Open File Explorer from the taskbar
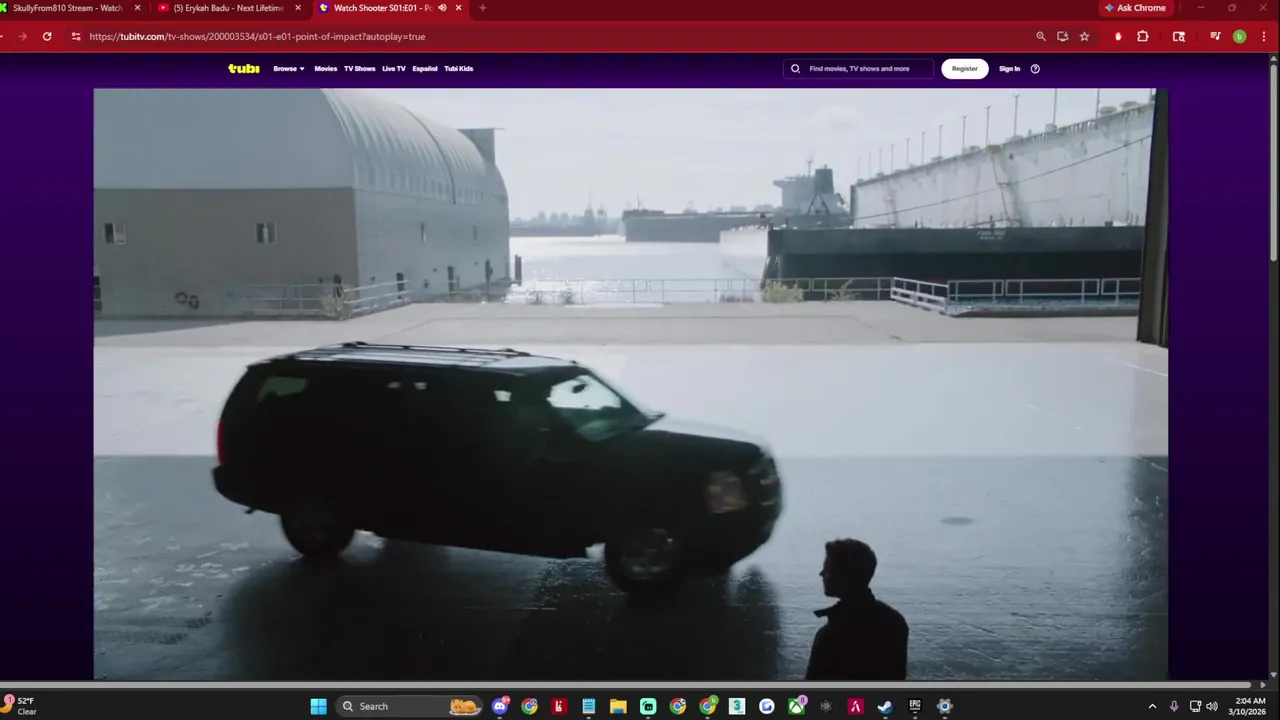The width and height of the screenshot is (1280, 720). pyautogui.click(x=618, y=706)
